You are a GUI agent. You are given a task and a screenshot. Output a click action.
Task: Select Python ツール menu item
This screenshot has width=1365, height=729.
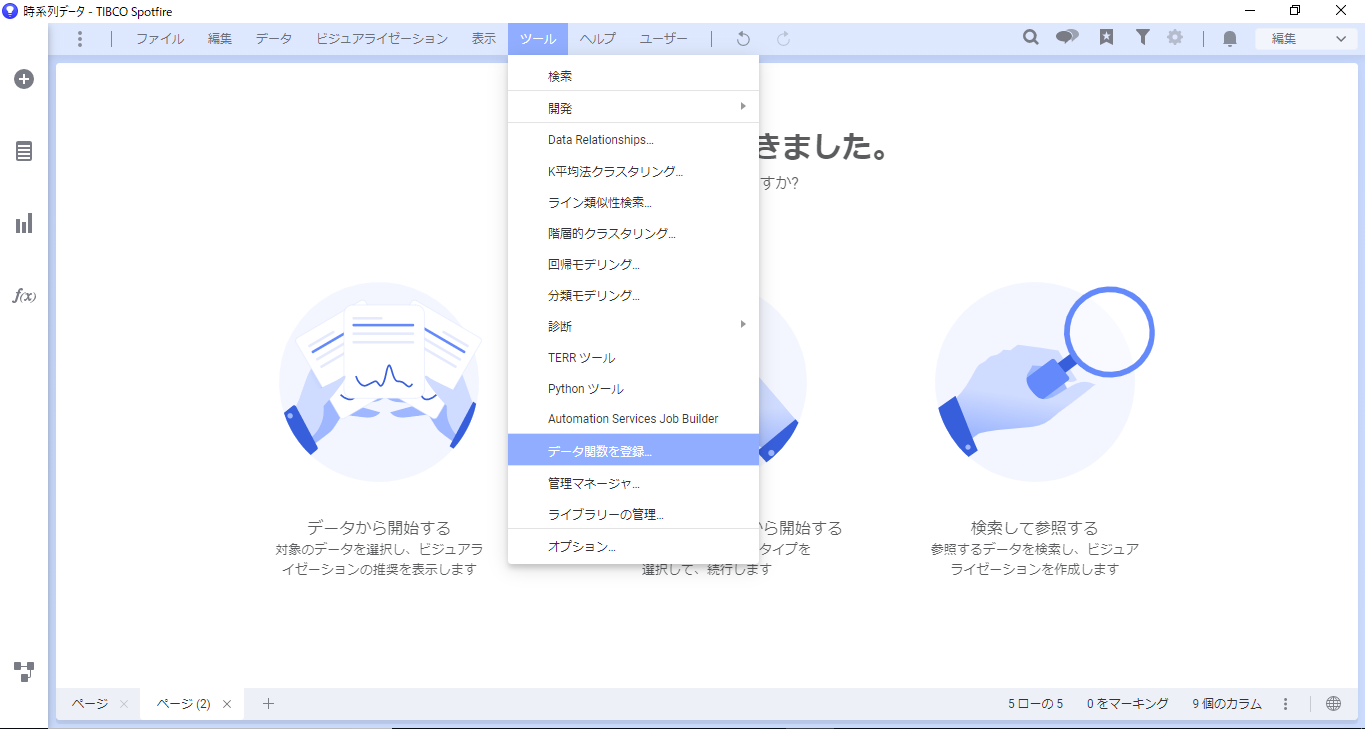633,388
